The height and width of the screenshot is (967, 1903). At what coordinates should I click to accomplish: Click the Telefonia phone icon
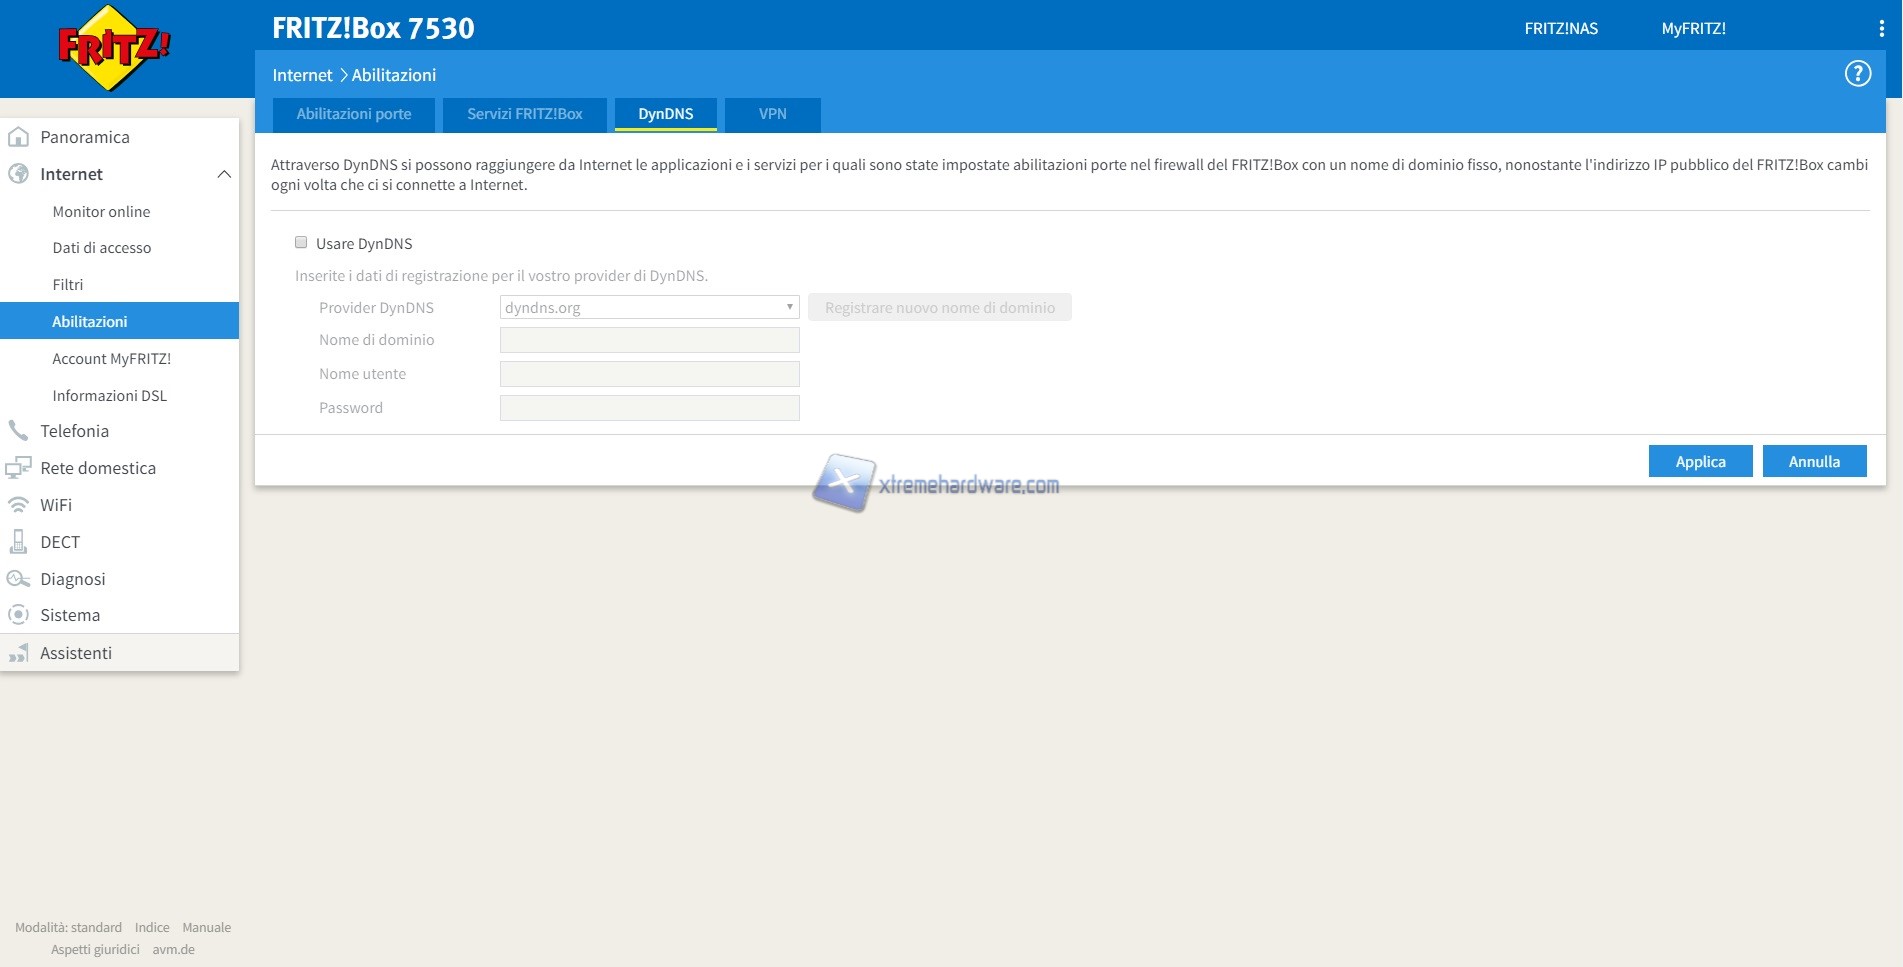click(x=18, y=431)
